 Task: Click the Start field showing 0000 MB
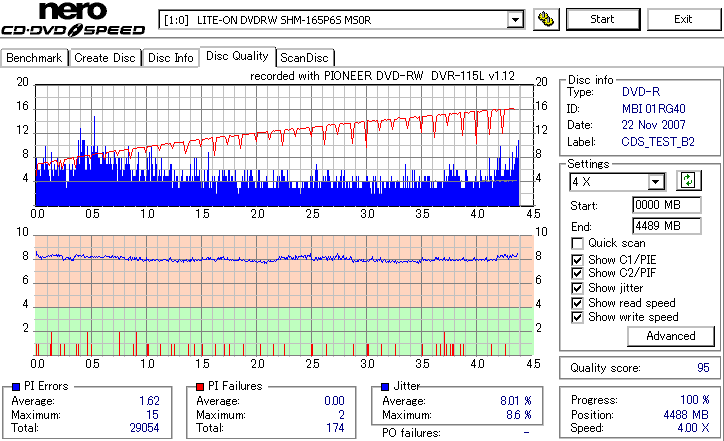point(667,205)
